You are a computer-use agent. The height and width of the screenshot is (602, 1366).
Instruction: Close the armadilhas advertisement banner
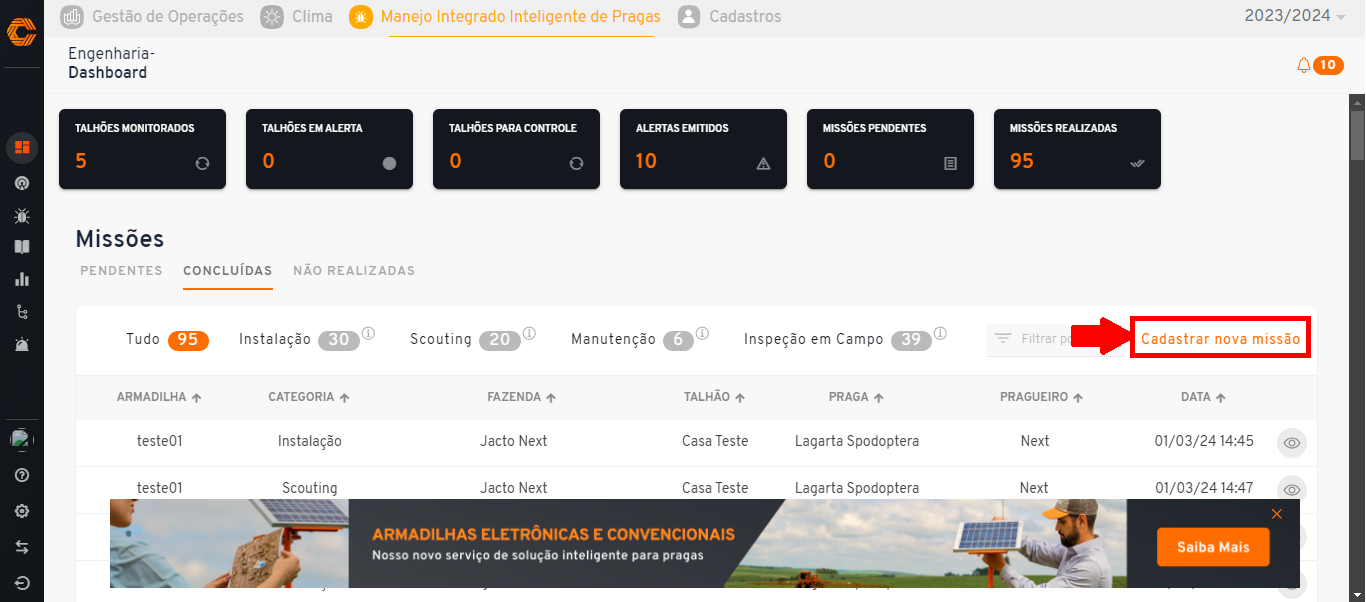(x=1277, y=514)
